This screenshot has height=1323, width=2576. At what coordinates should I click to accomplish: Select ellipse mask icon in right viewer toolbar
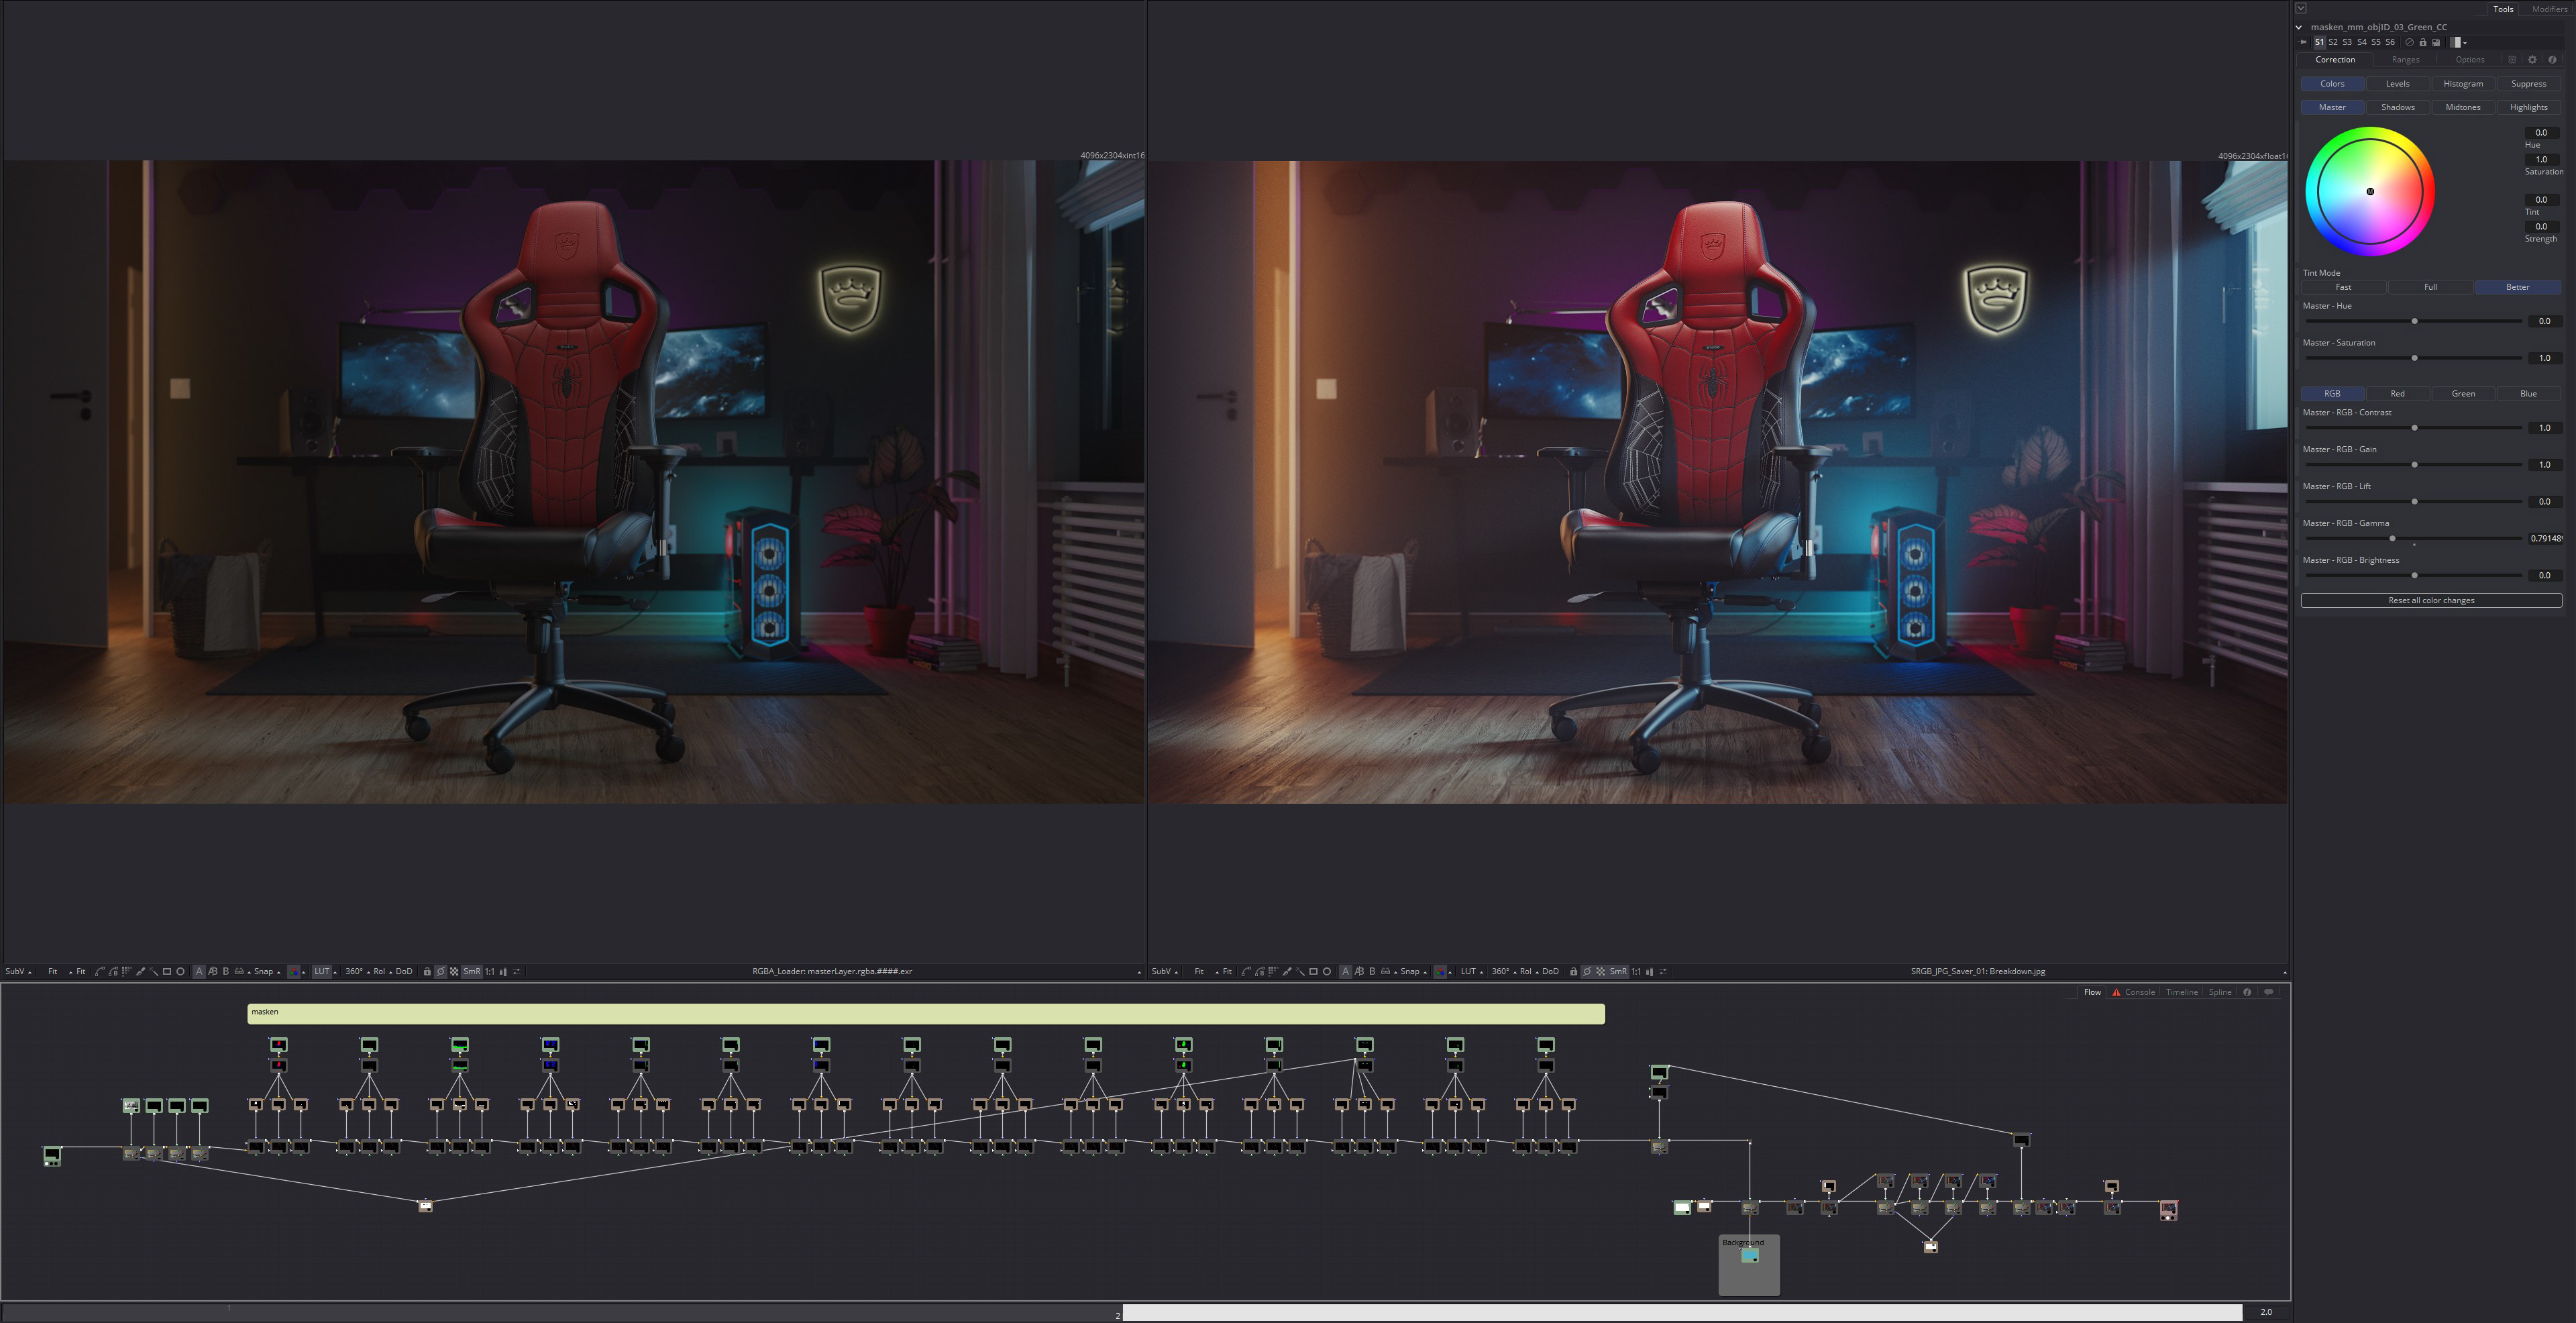coord(1327,971)
